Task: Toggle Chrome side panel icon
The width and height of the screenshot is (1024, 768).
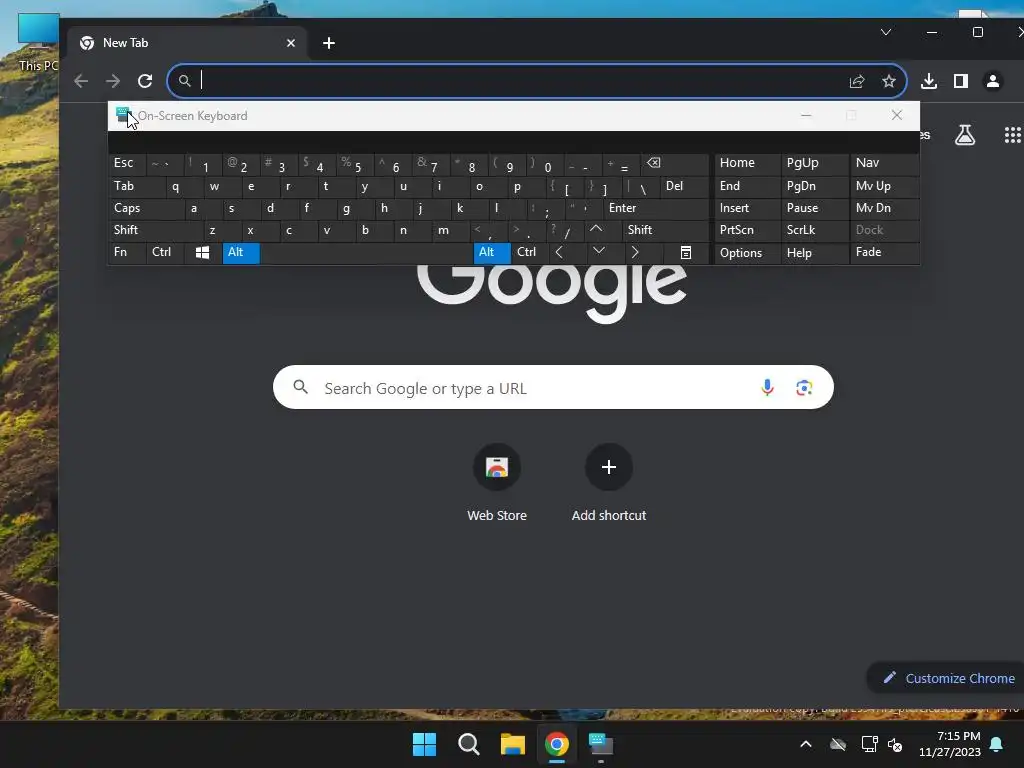Action: (961, 81)
